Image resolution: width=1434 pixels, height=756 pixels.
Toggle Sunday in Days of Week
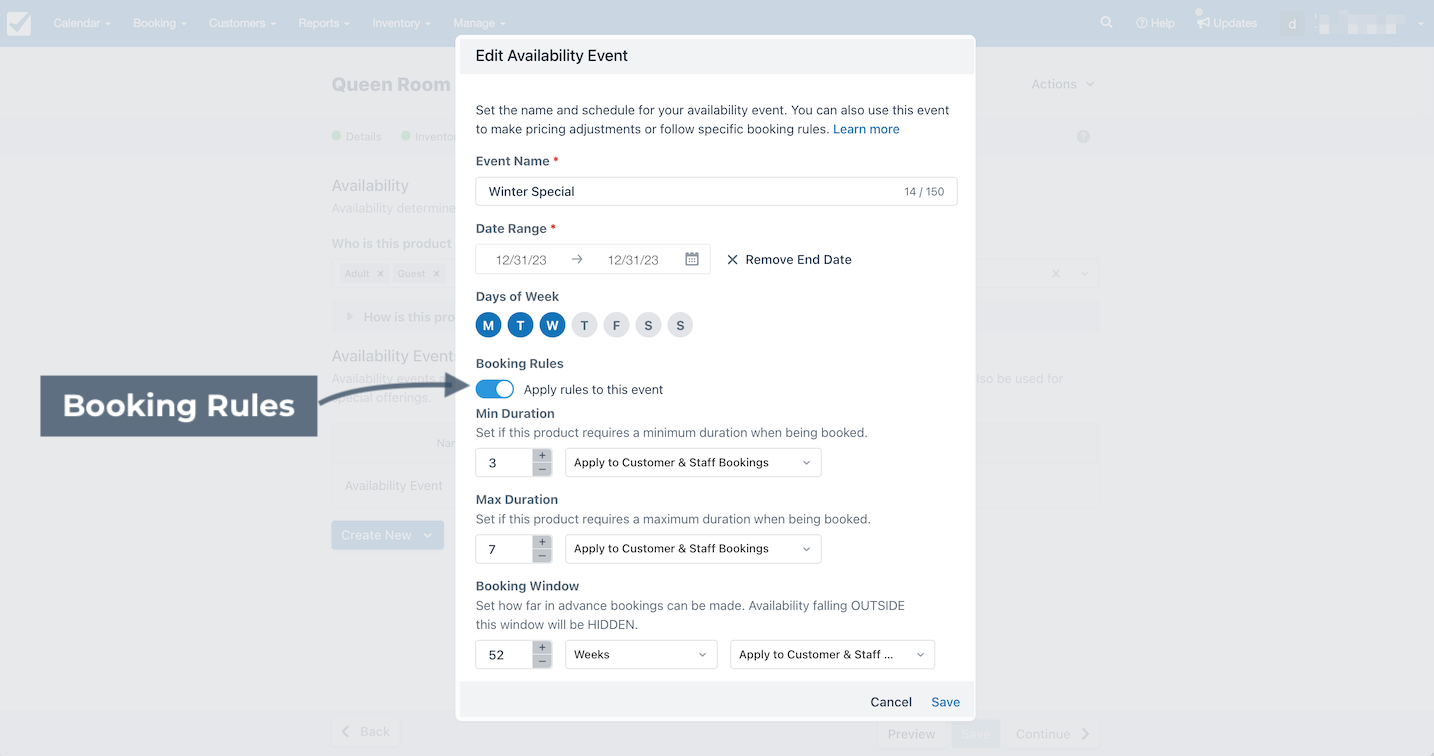click(x=680, y=325)
